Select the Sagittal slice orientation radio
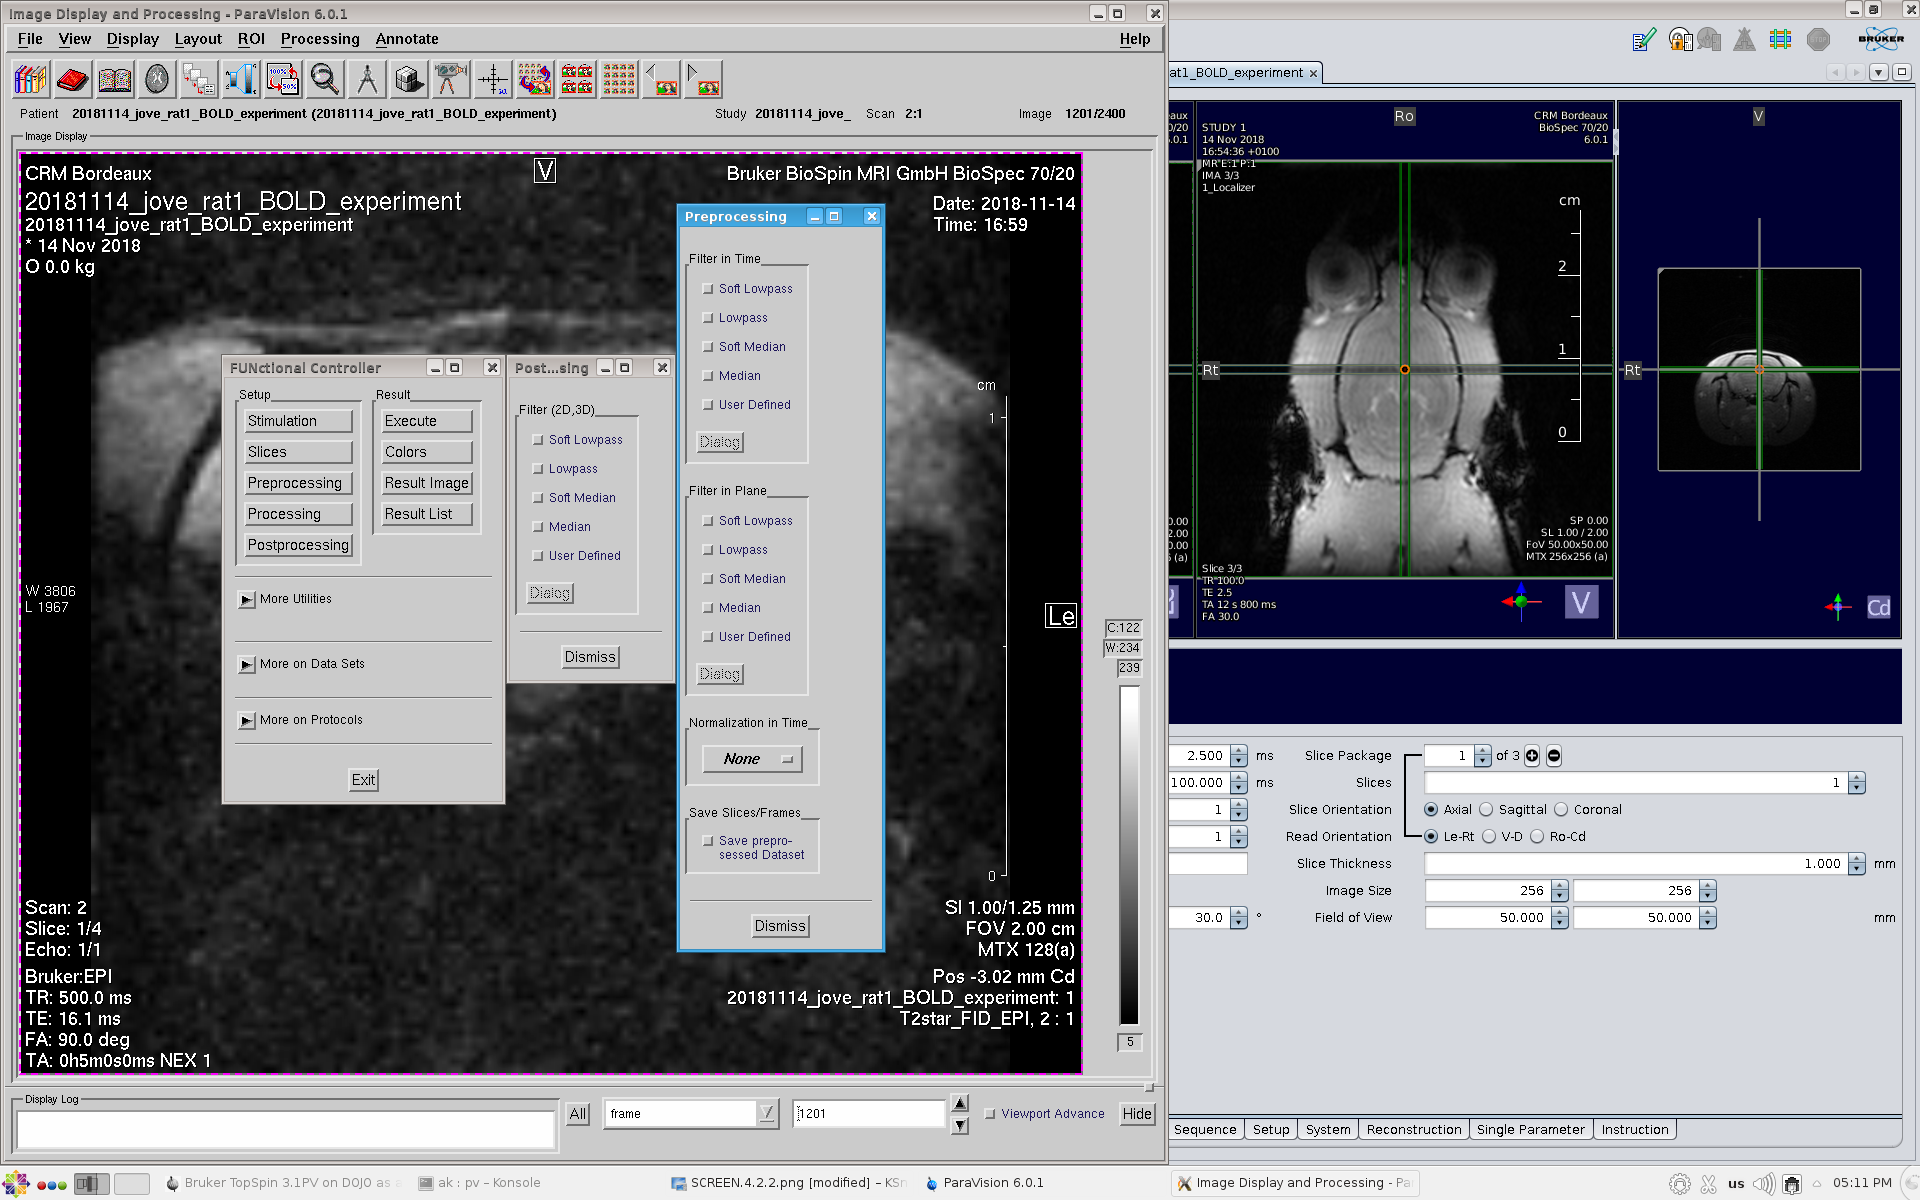Screen dimensions: 1920x1200 (1486, 810)
